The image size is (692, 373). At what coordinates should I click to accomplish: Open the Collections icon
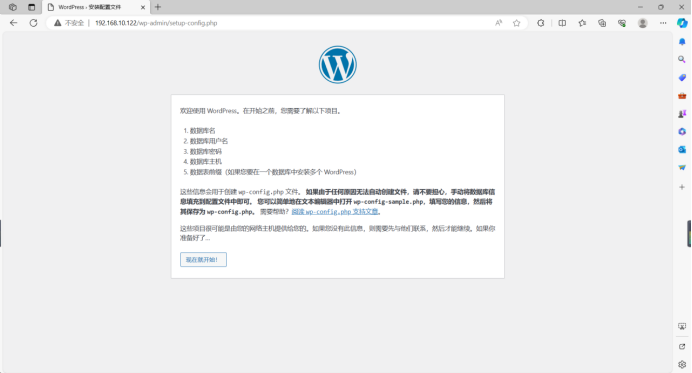coord(602,23)
